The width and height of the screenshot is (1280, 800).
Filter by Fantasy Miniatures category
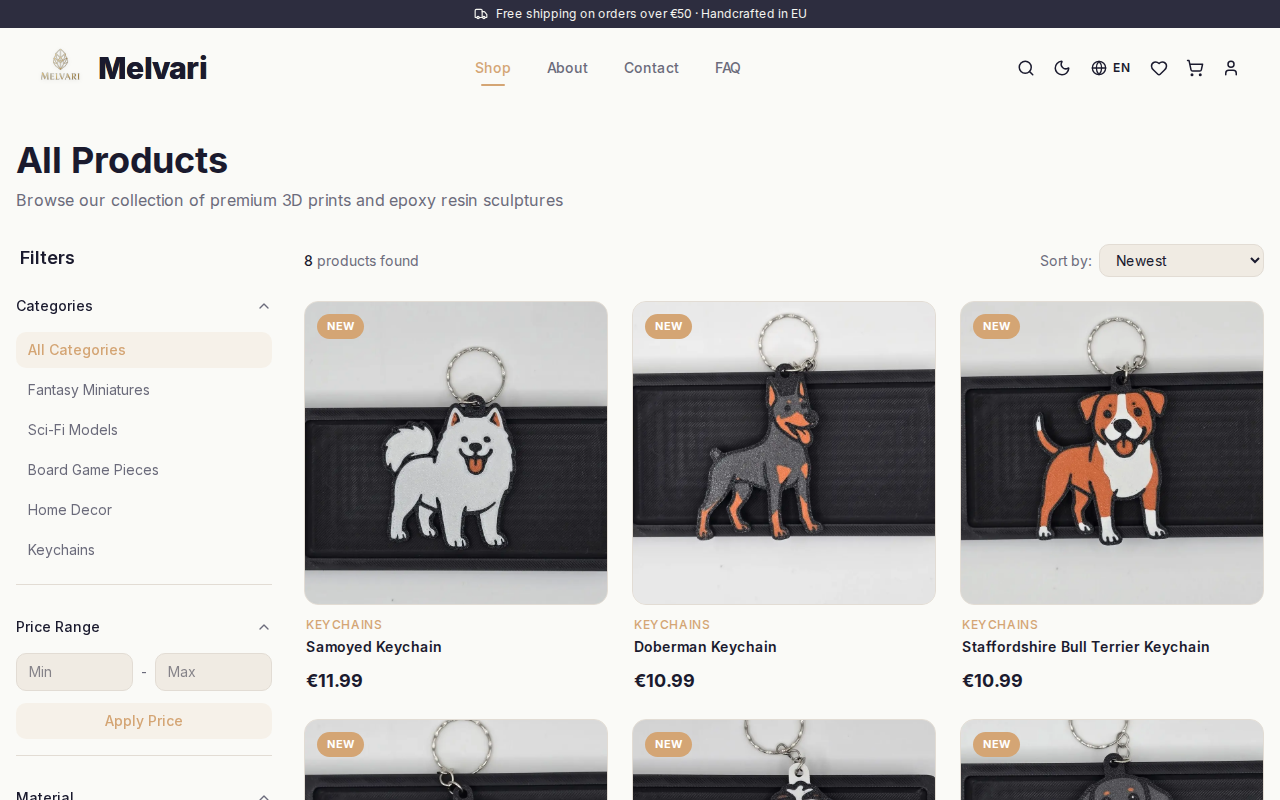click(x=144, y=390)
